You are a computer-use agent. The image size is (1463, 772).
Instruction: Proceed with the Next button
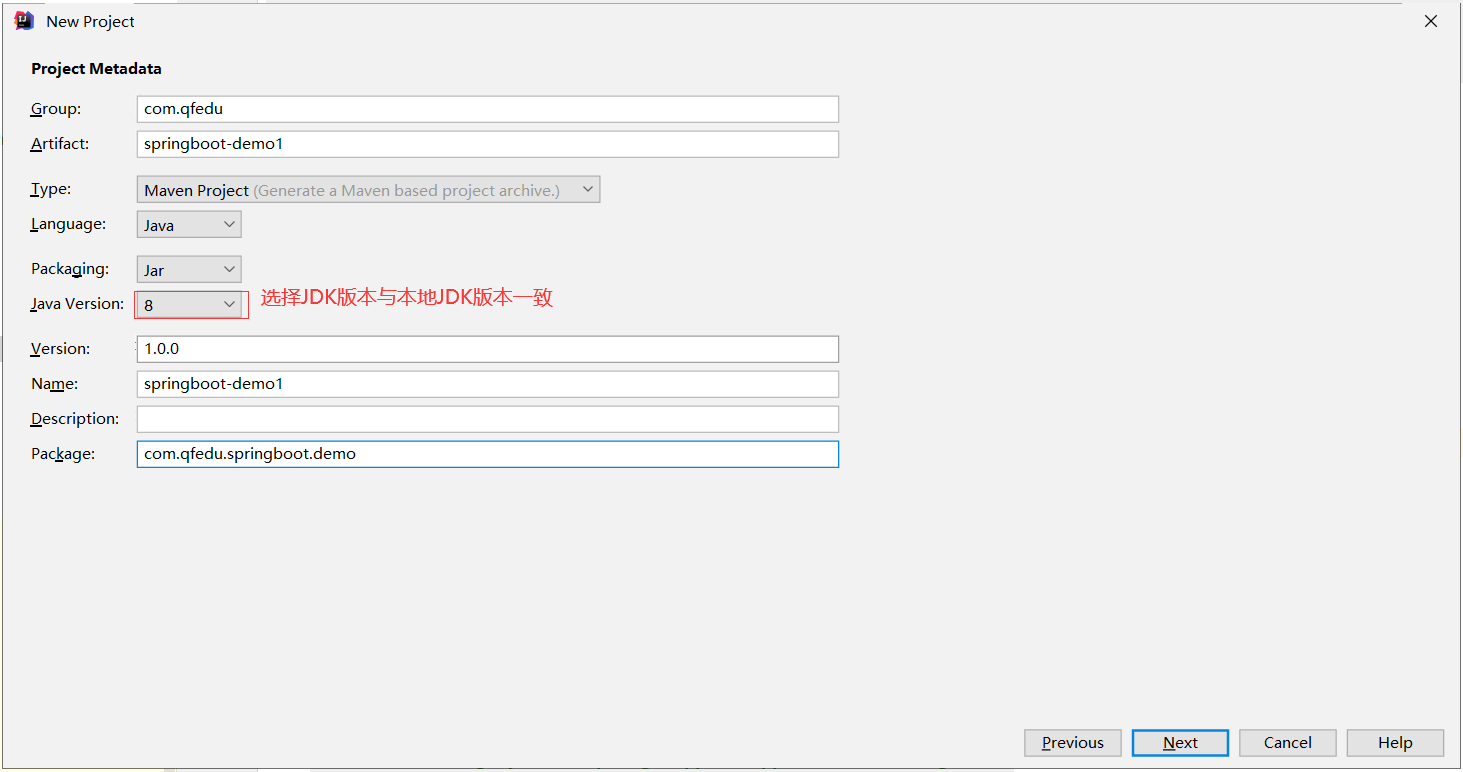pyautogui.click(x=1180, y=743)
